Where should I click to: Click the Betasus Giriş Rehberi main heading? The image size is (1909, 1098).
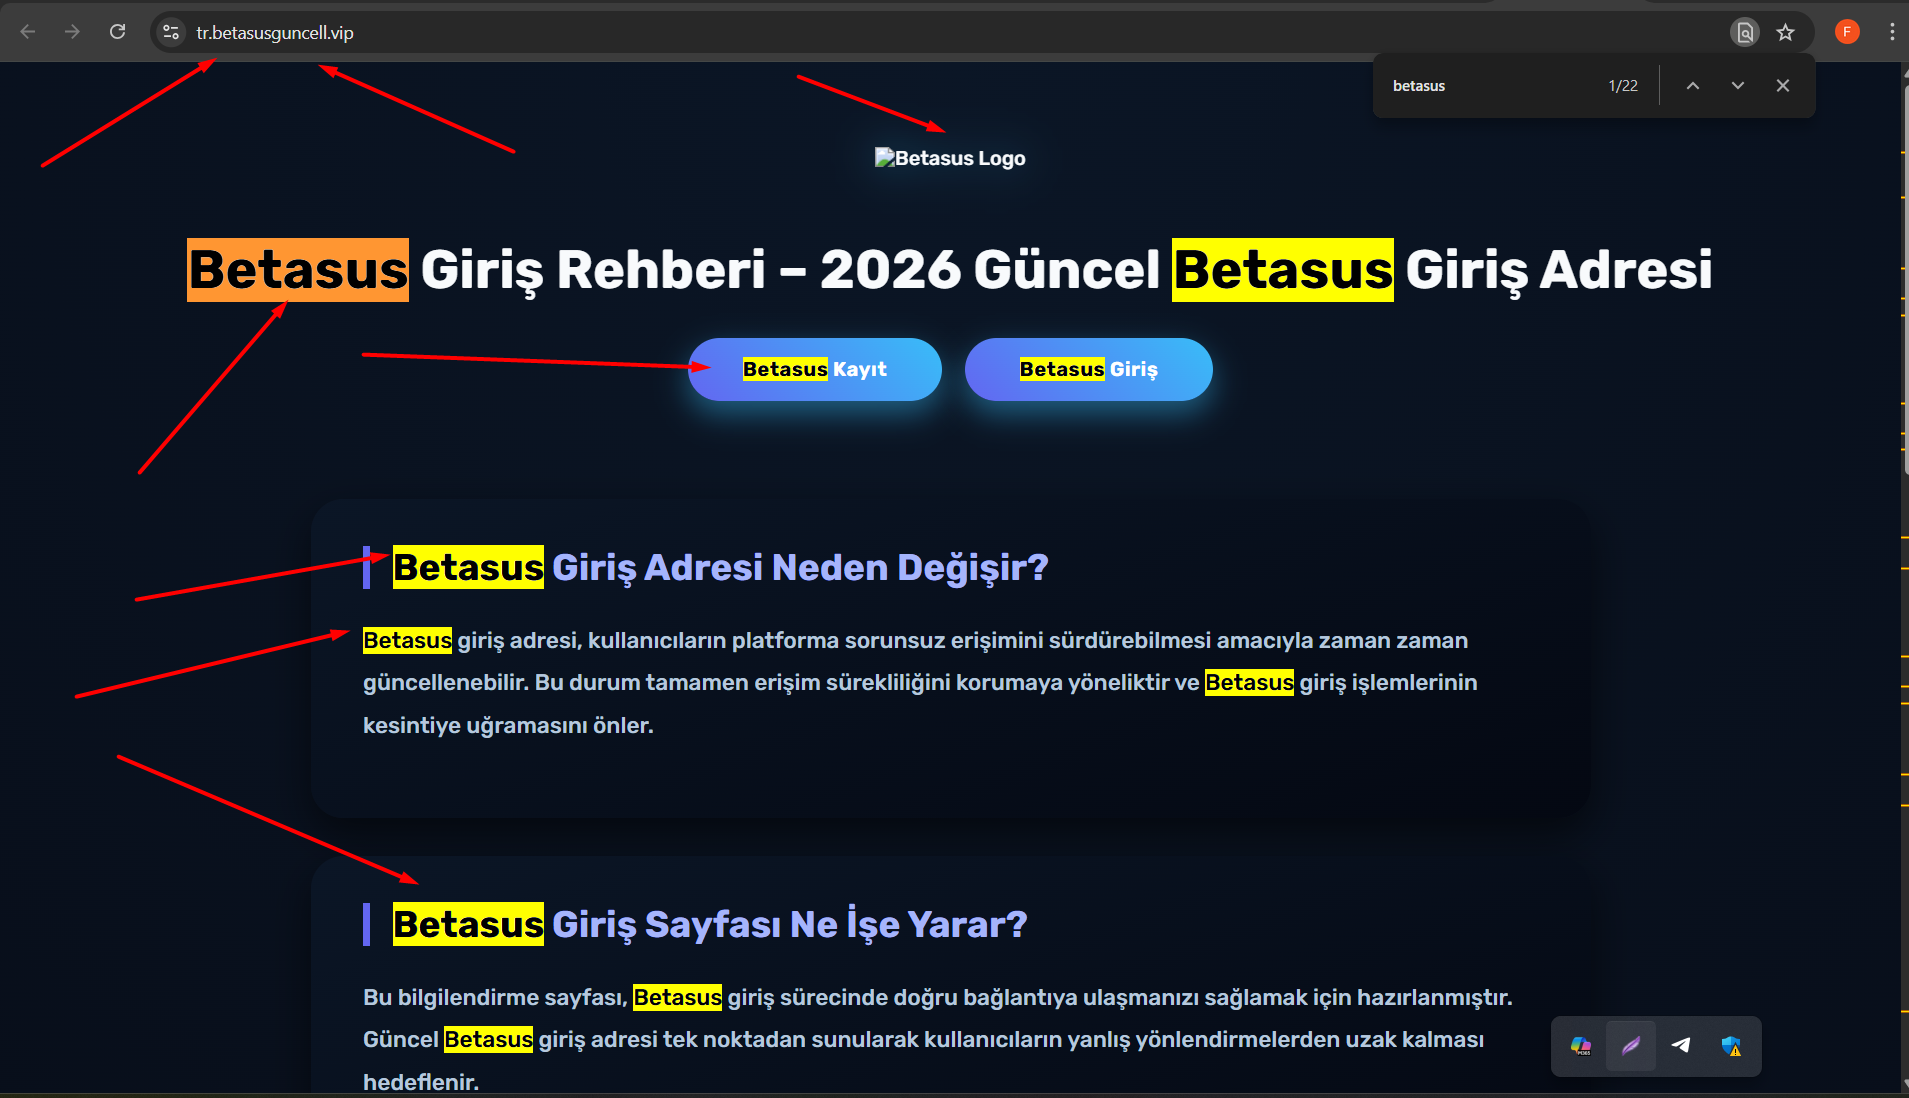(x=950, y=270)
